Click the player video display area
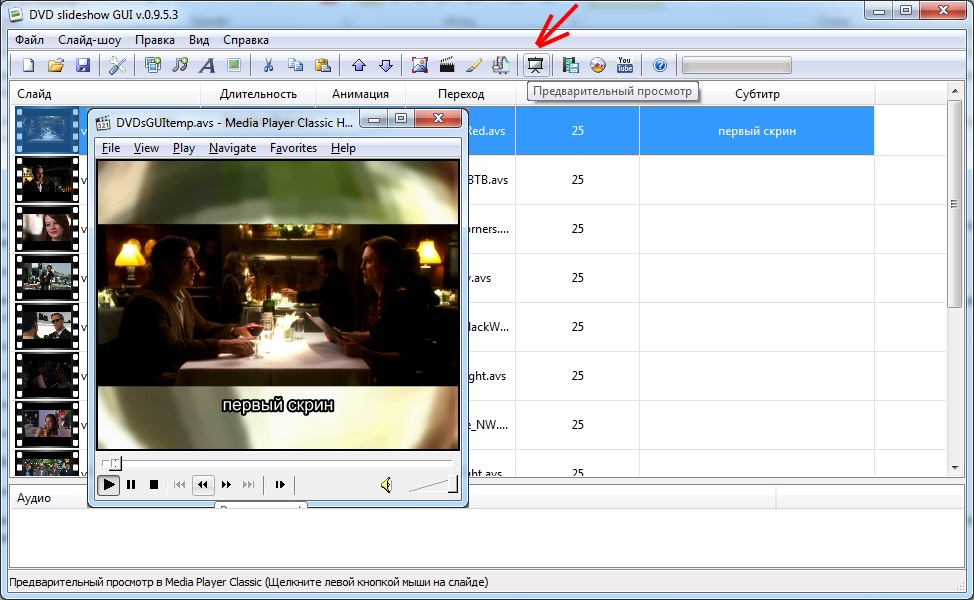The width and height of the screenshot is (974, 600). tap(278, 304)
